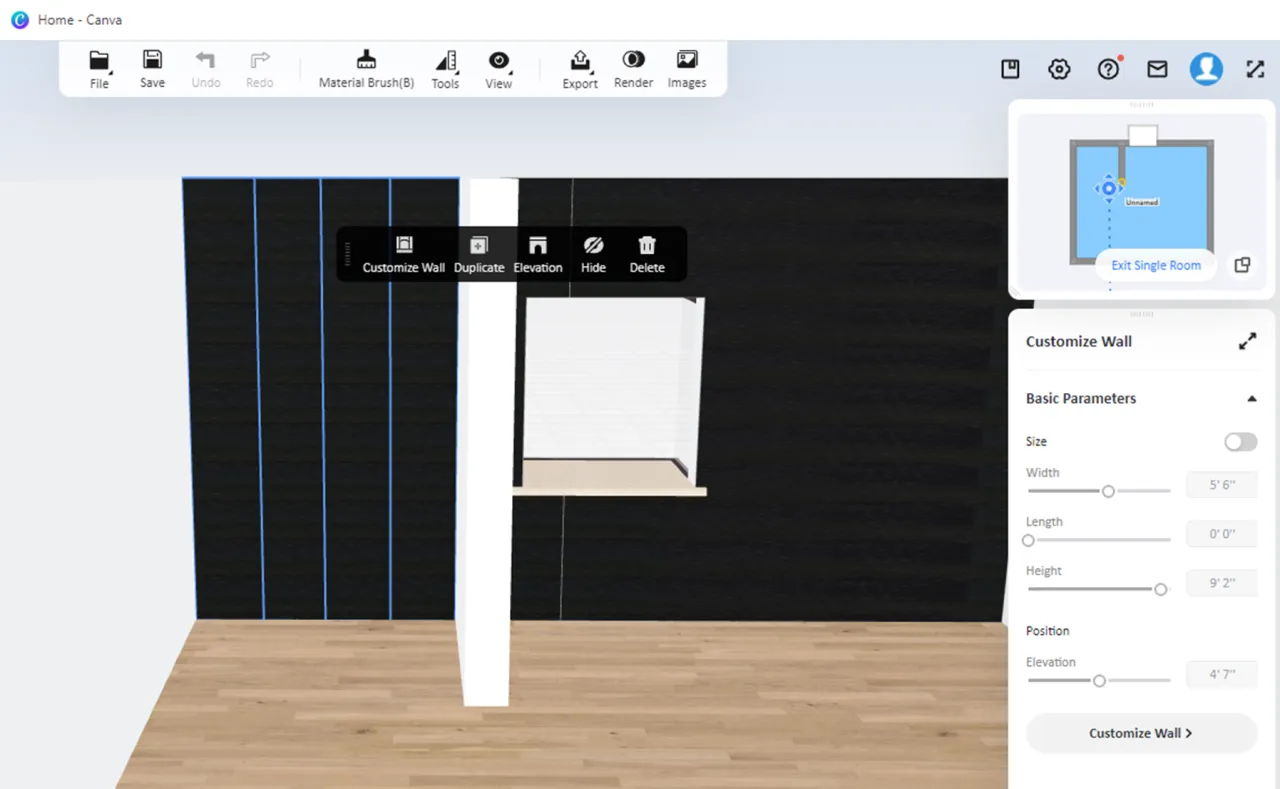Click the Customize Wall button at panel bottom
The image size is (1280, 789).
[1141, 733]
